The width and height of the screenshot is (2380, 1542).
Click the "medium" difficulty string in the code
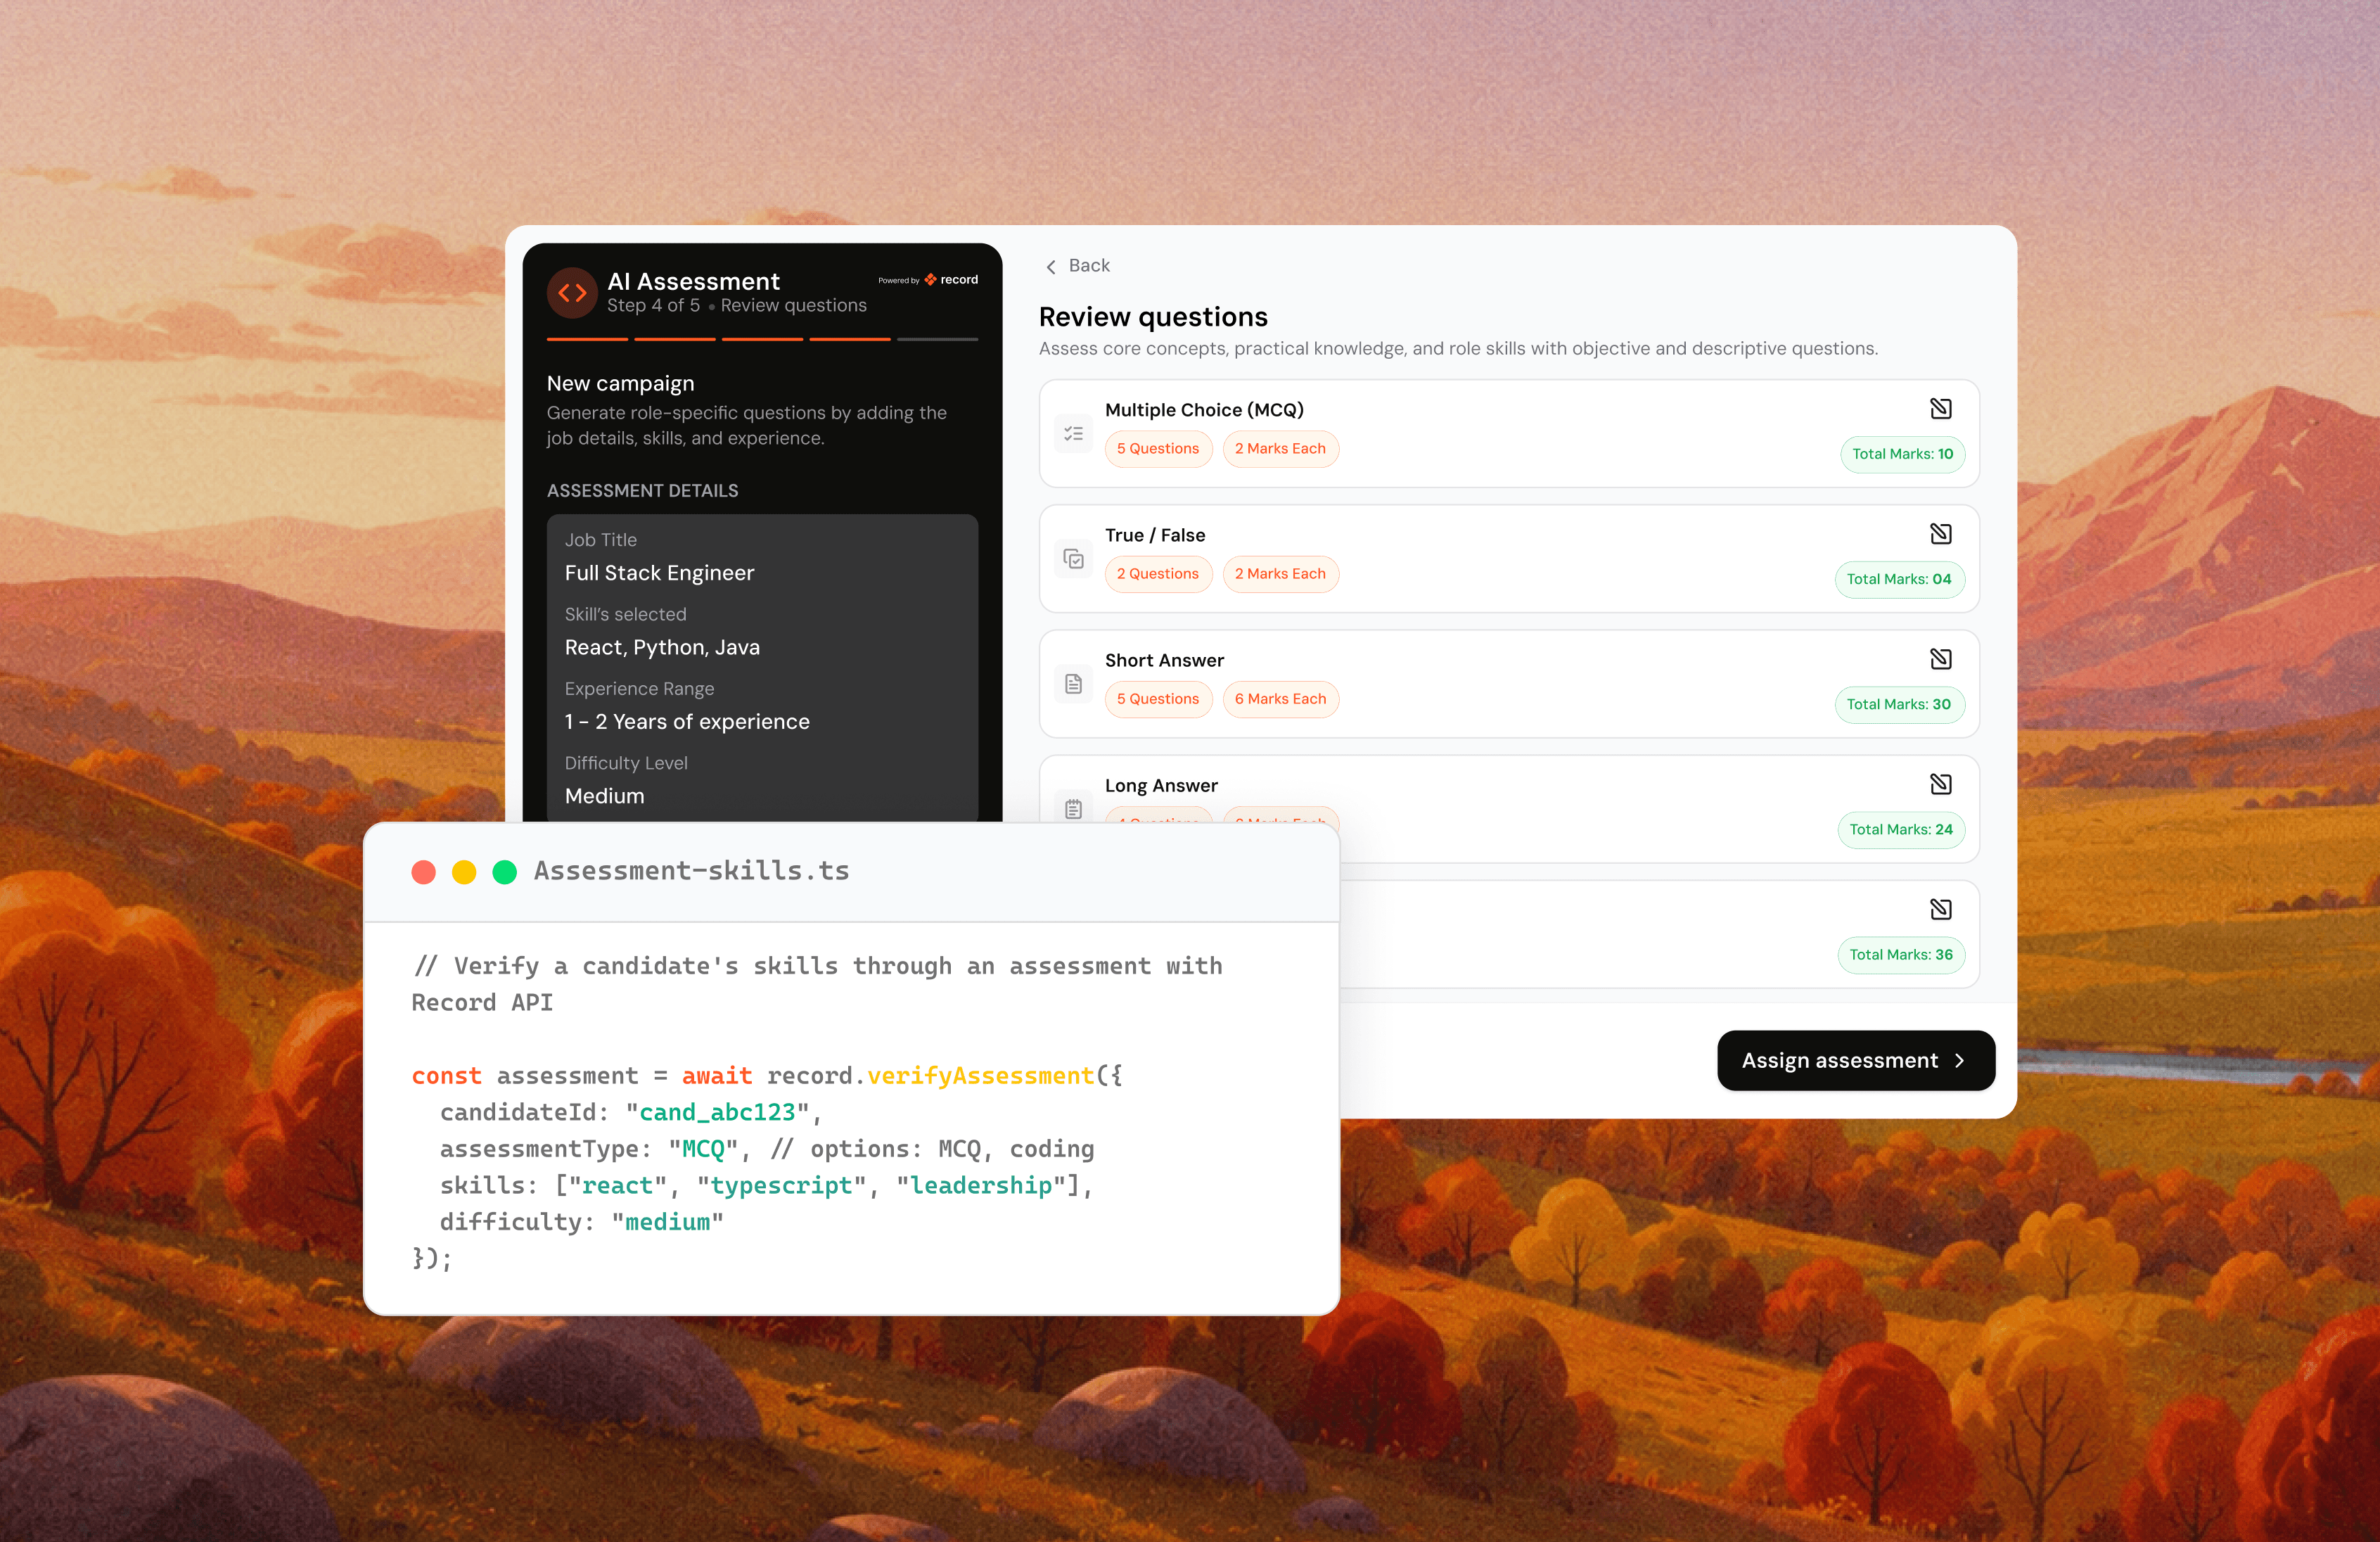(x=667, y=1222)
